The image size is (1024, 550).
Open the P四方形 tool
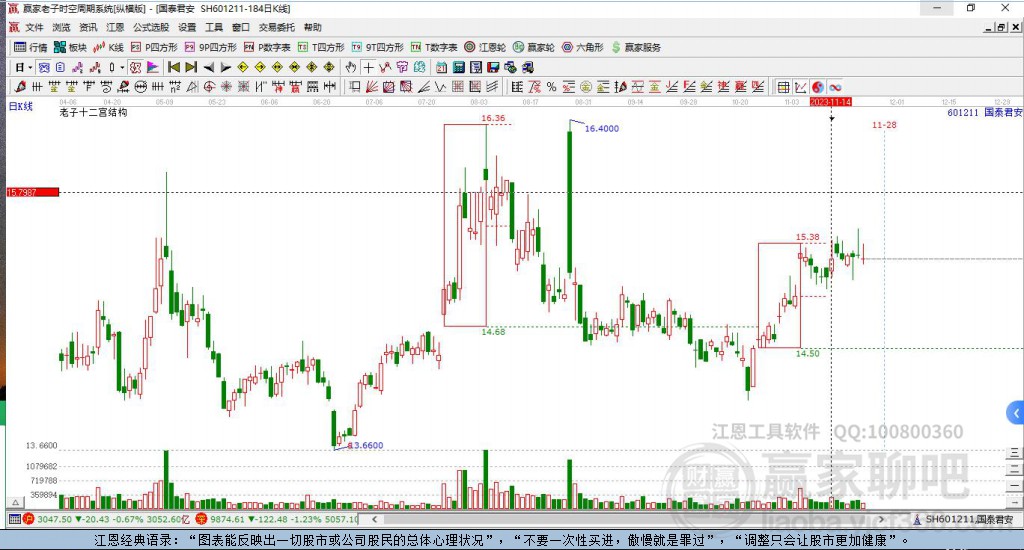pyautogui.click(x=154, y=47)
